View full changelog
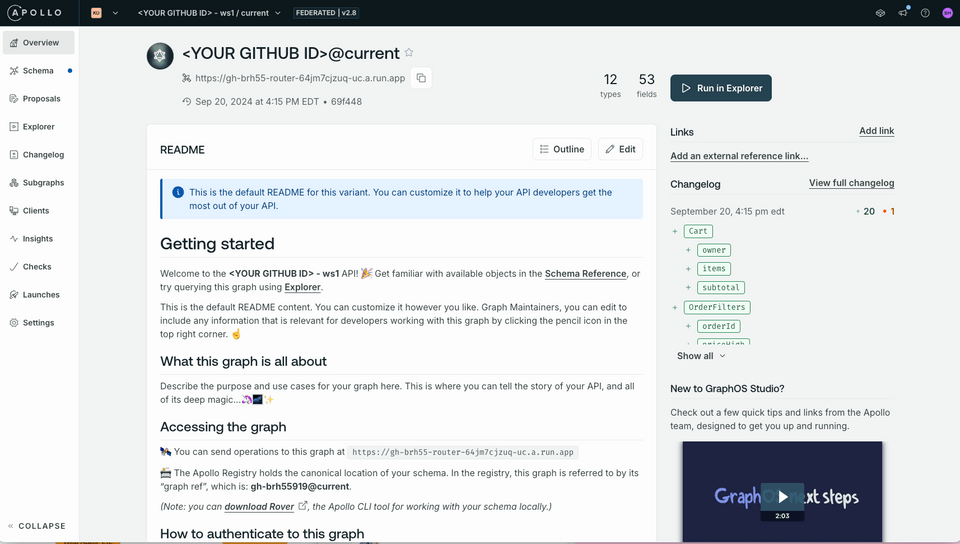Image resolution: width=960 pixels, height=544 pixels. tap(851, 183)
